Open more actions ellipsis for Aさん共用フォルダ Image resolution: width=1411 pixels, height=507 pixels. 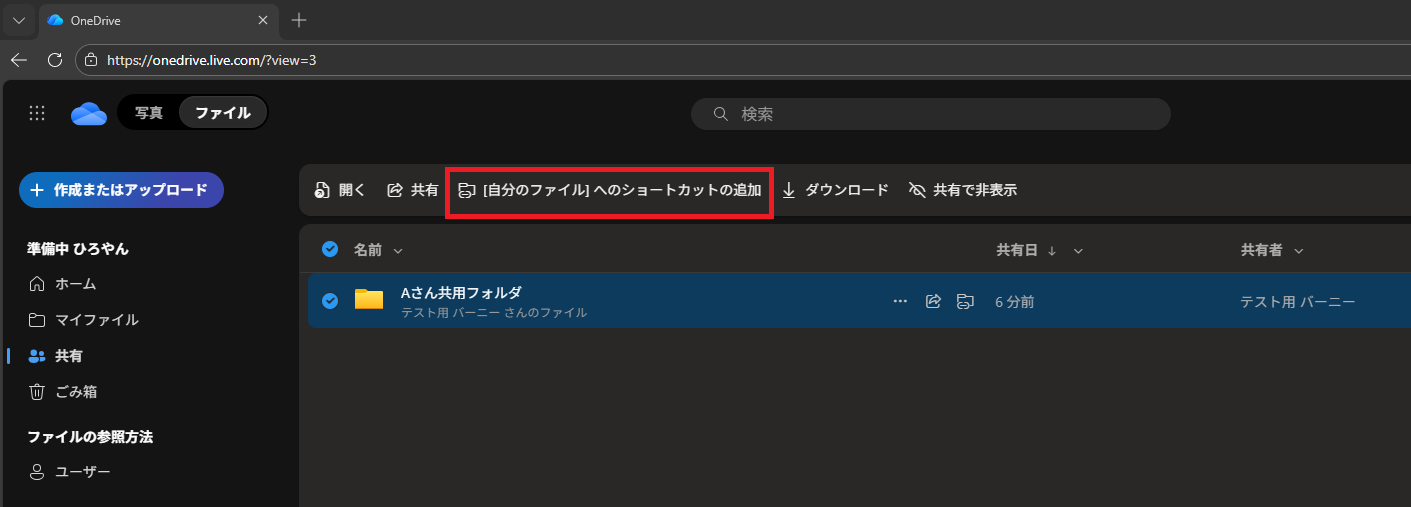click(x=900, y=301)
